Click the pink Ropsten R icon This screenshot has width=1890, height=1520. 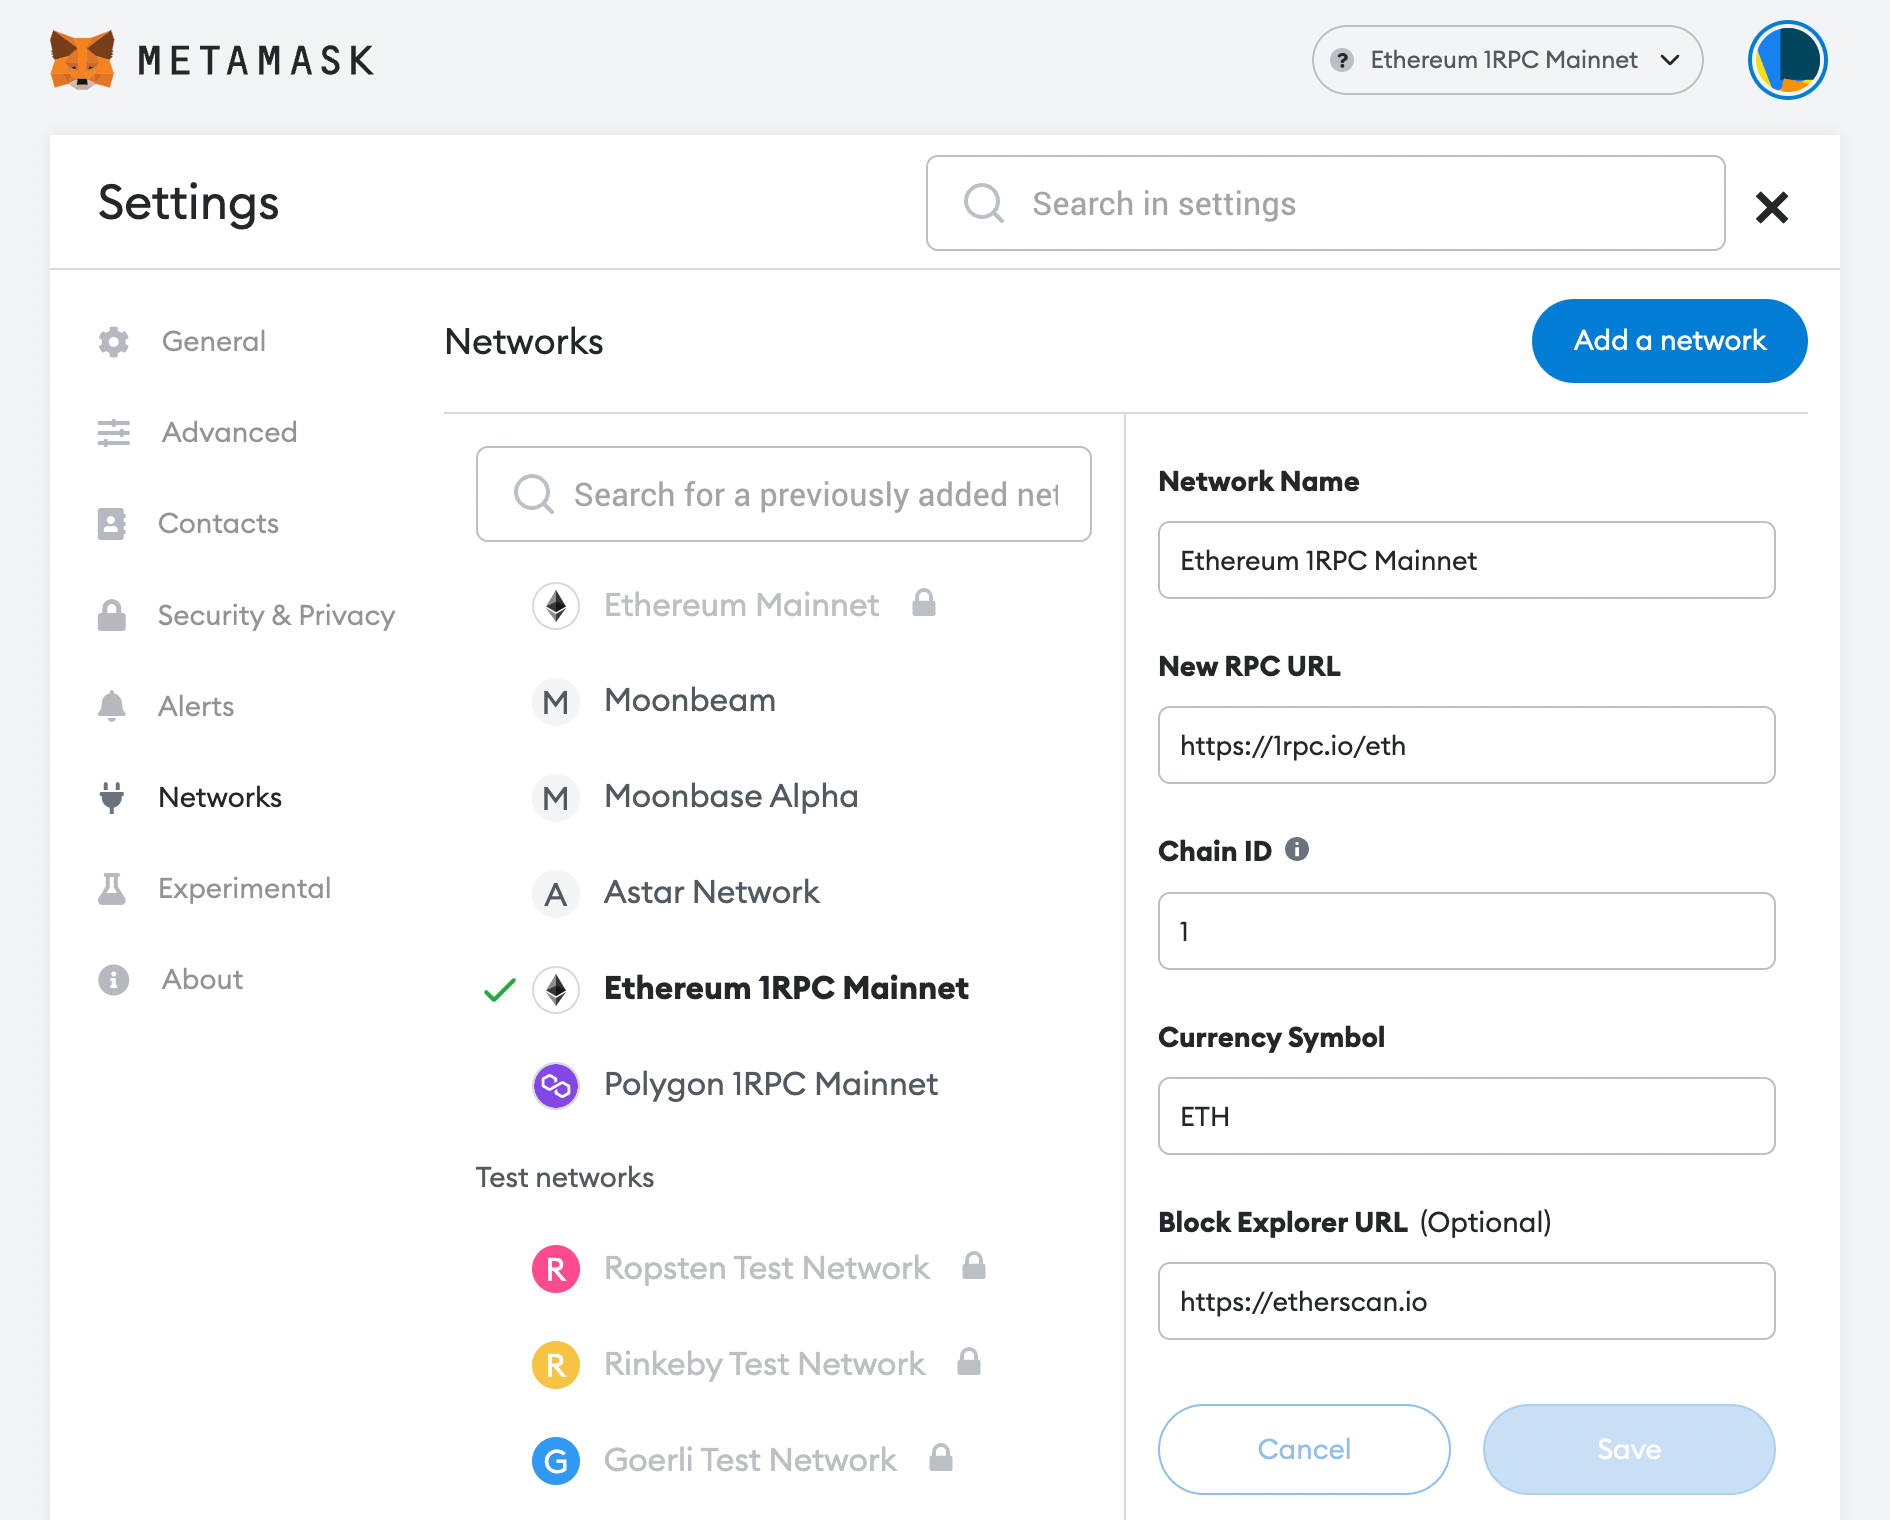(x=556, y=1270)
